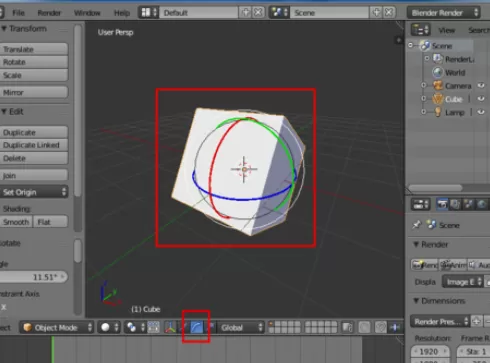Open the Global orientation dropdown

241,328
